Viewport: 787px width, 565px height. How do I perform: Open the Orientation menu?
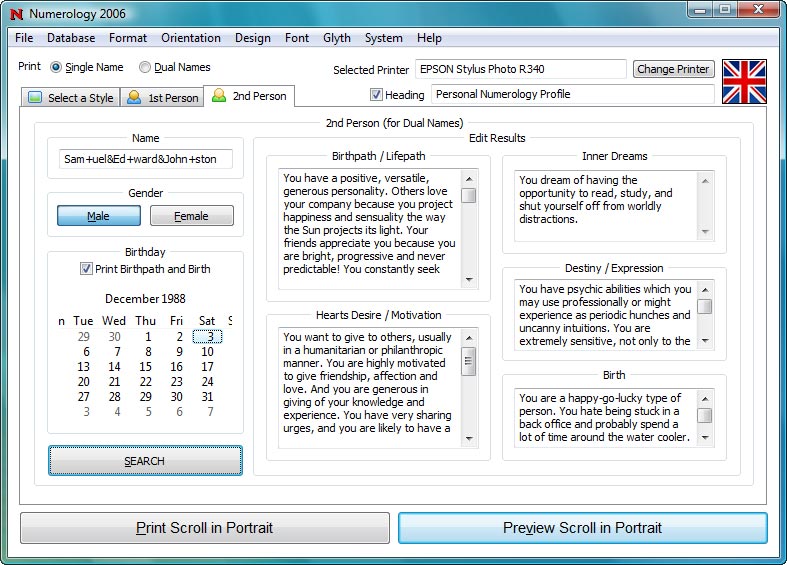click(191, 38)
